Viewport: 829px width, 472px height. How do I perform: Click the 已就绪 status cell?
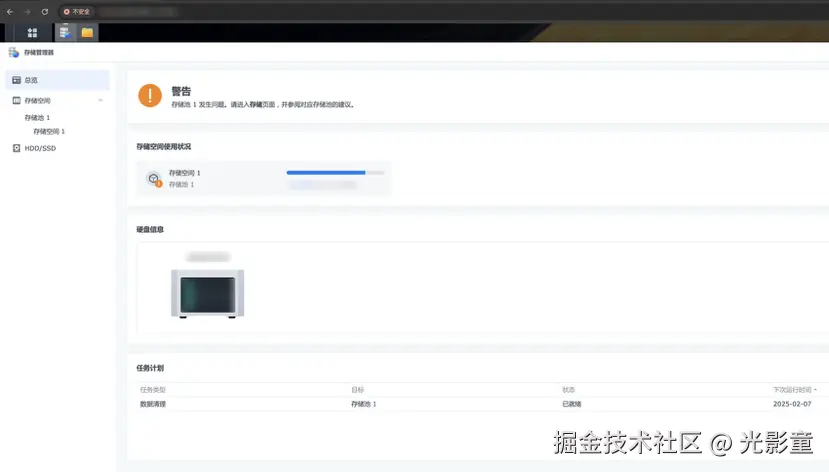click(x=572, y=404)
